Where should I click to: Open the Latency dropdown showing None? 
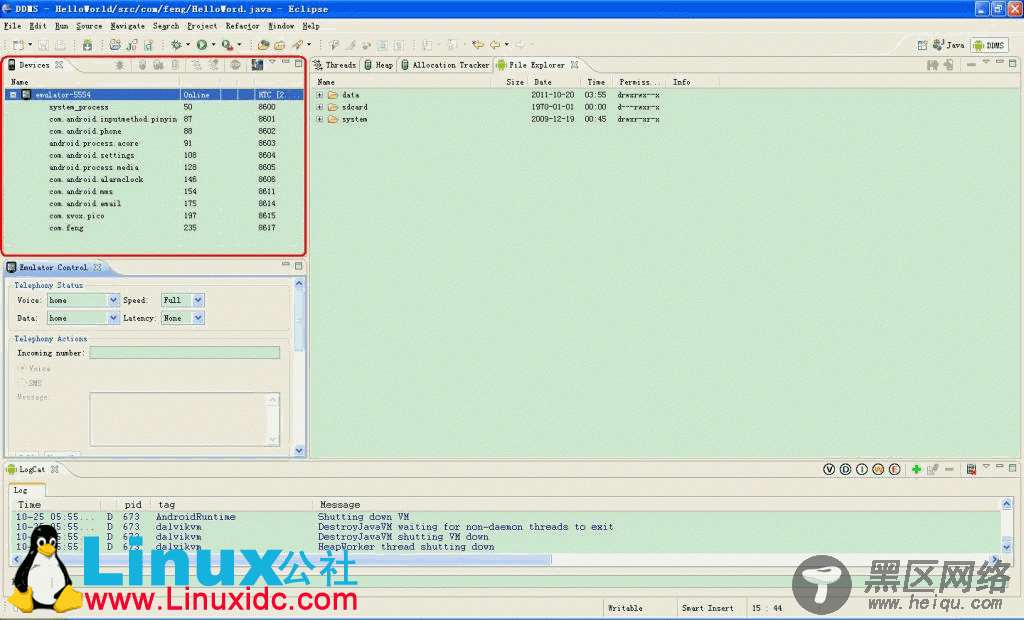pos(198,318)
